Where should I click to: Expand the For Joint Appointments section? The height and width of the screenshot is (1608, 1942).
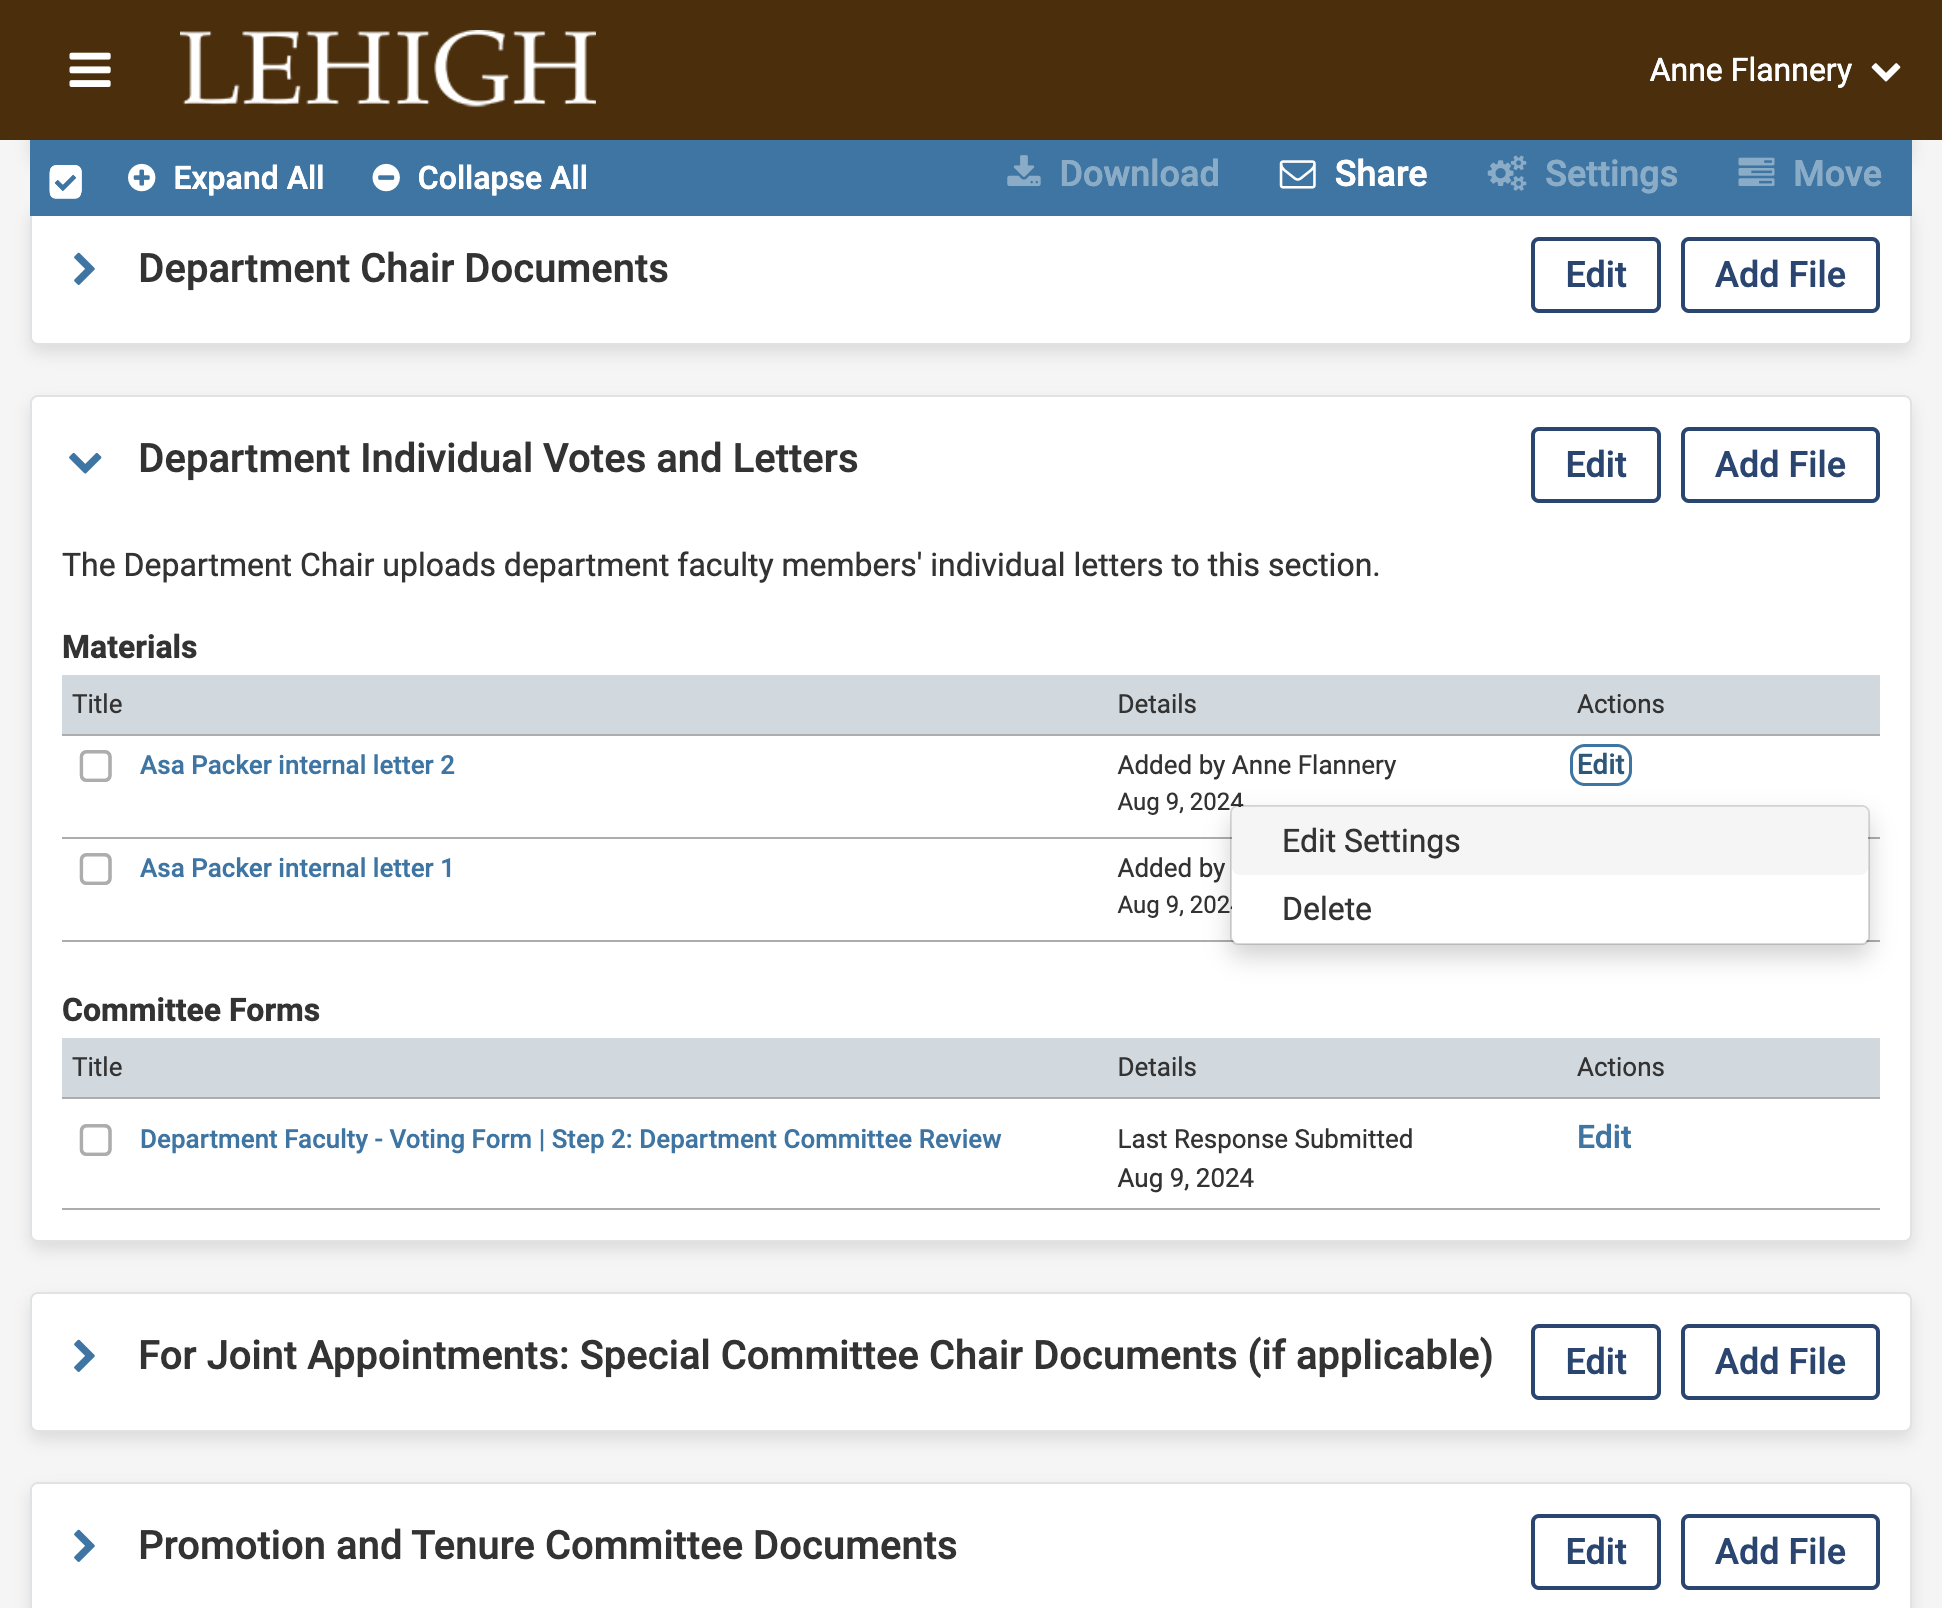[85, 1356]
